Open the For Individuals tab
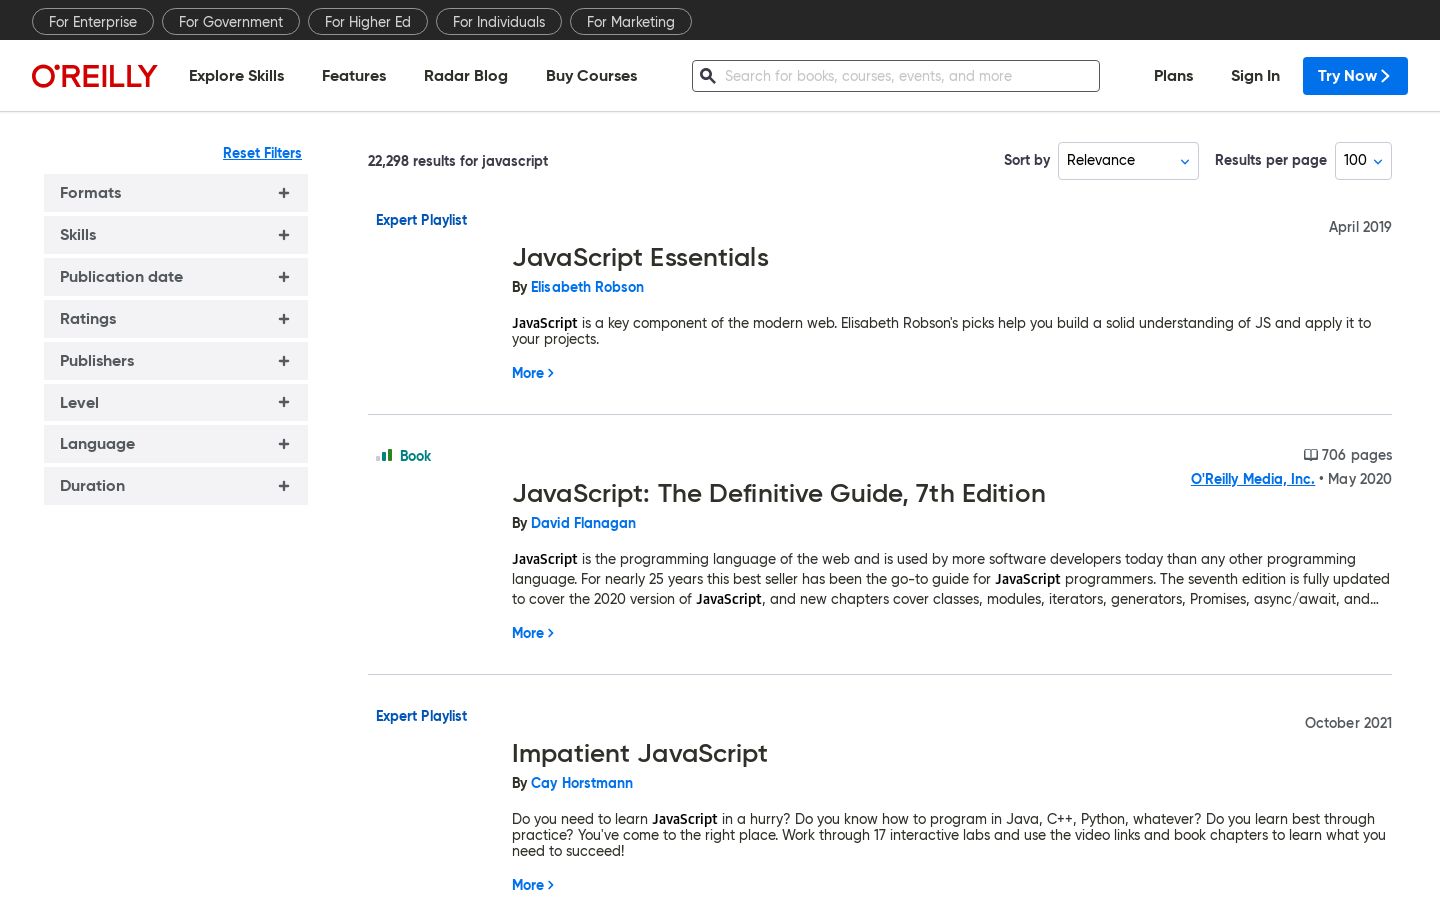The image size is (1440, 900). (499, 21)
